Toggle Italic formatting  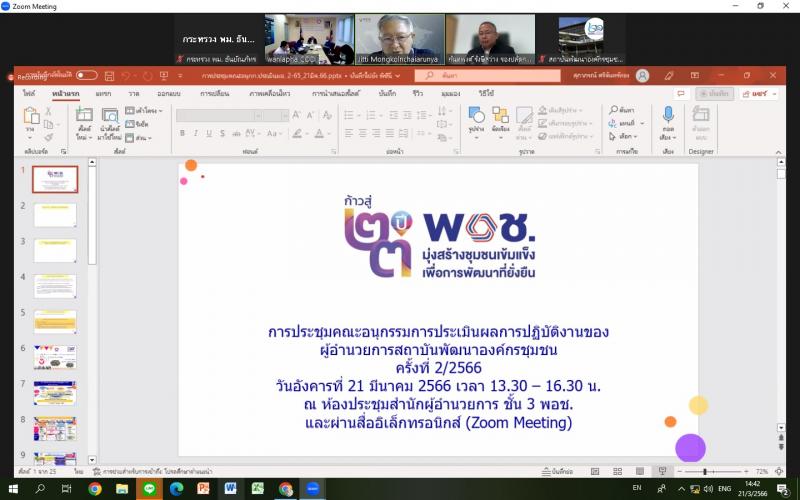195,134
